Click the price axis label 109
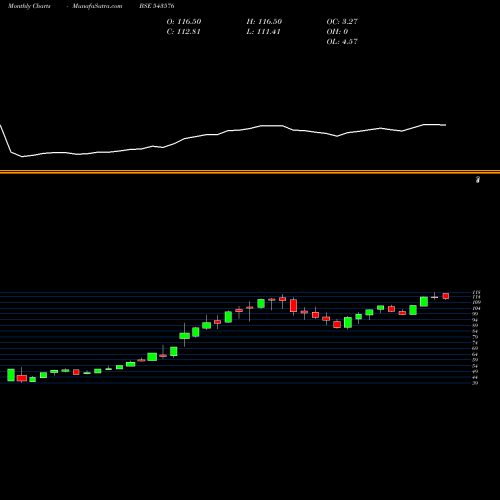Image resolution: width=500 pixels, height=500 pixels. coord(477,302)
